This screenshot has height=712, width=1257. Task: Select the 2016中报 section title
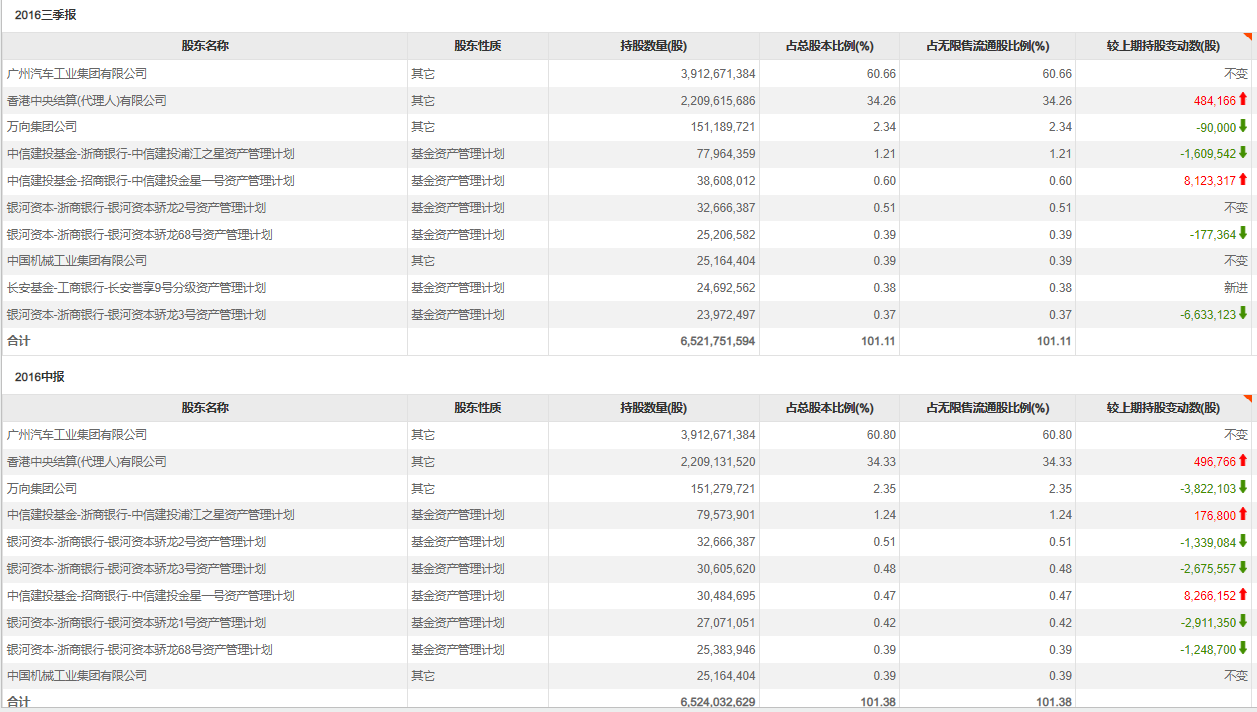click(40, 377)
